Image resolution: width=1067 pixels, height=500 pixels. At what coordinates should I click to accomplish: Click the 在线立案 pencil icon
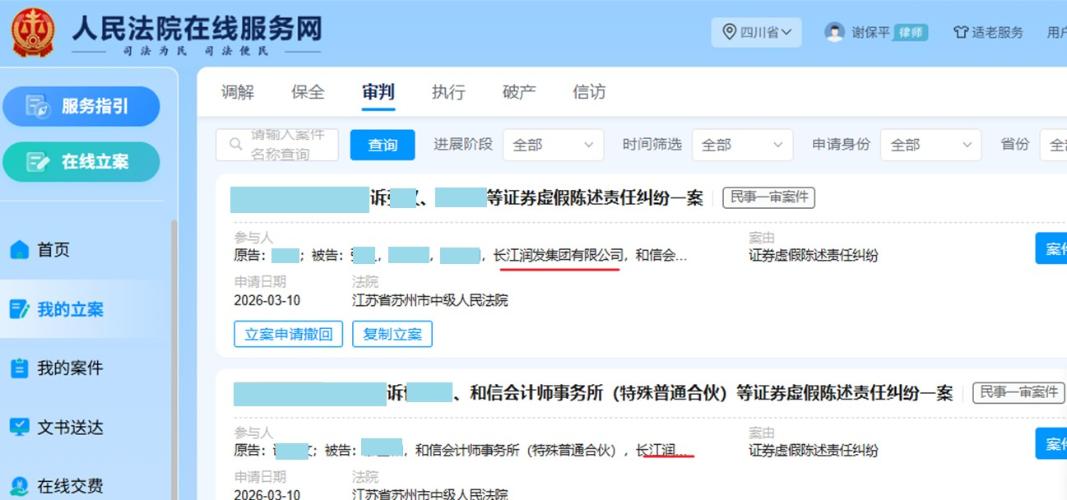(x=37, y=162)
